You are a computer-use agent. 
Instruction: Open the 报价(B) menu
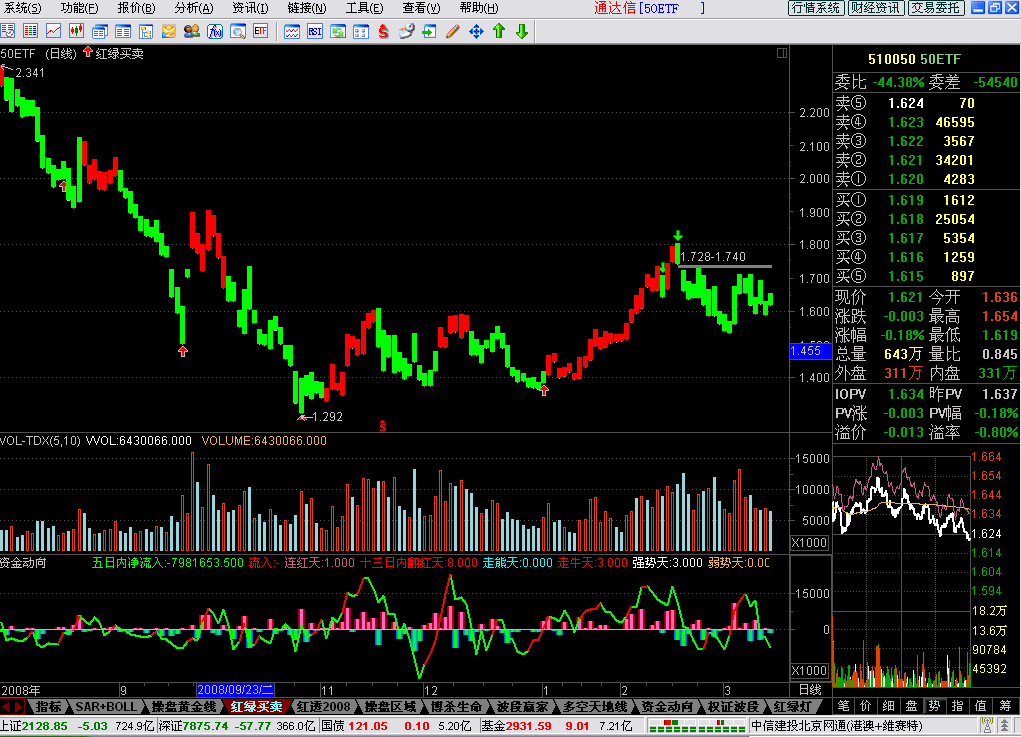tap(136, 8)
